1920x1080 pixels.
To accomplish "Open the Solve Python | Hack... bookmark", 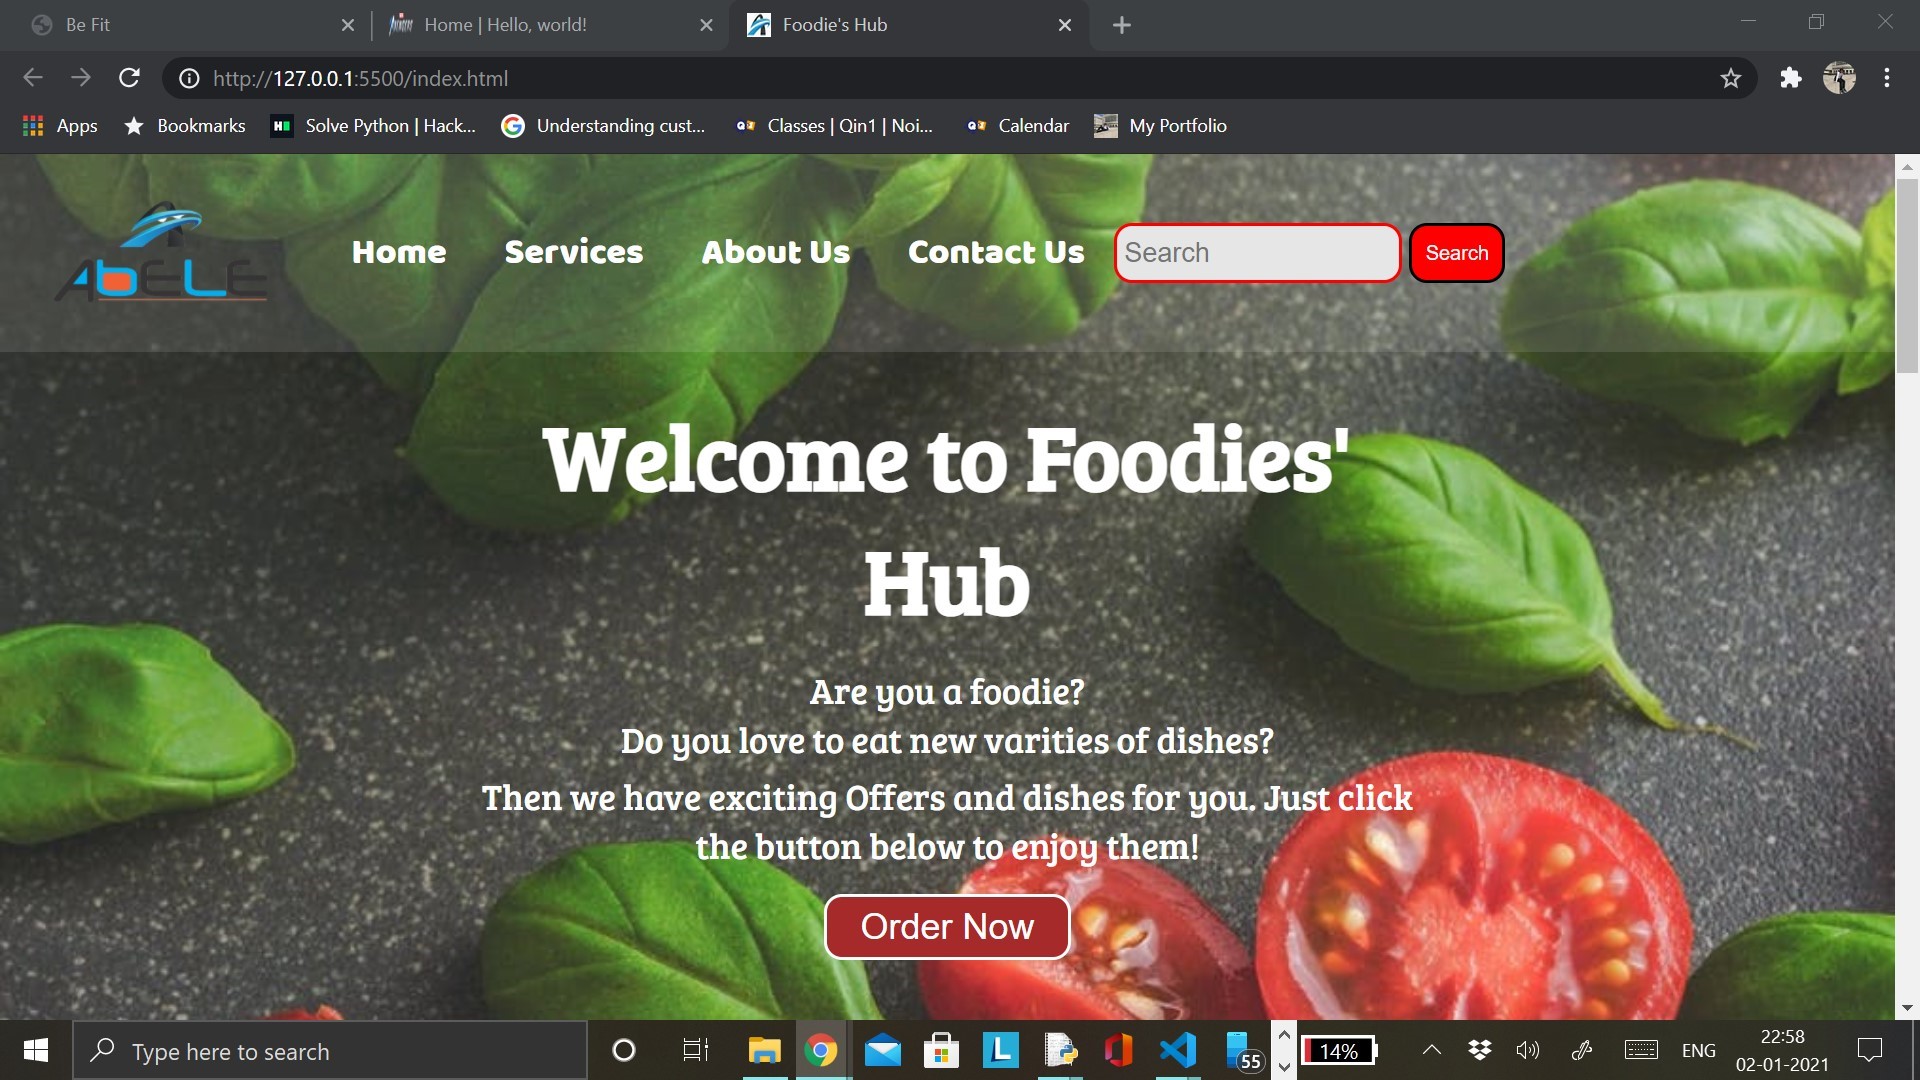I will click(374, 126).
